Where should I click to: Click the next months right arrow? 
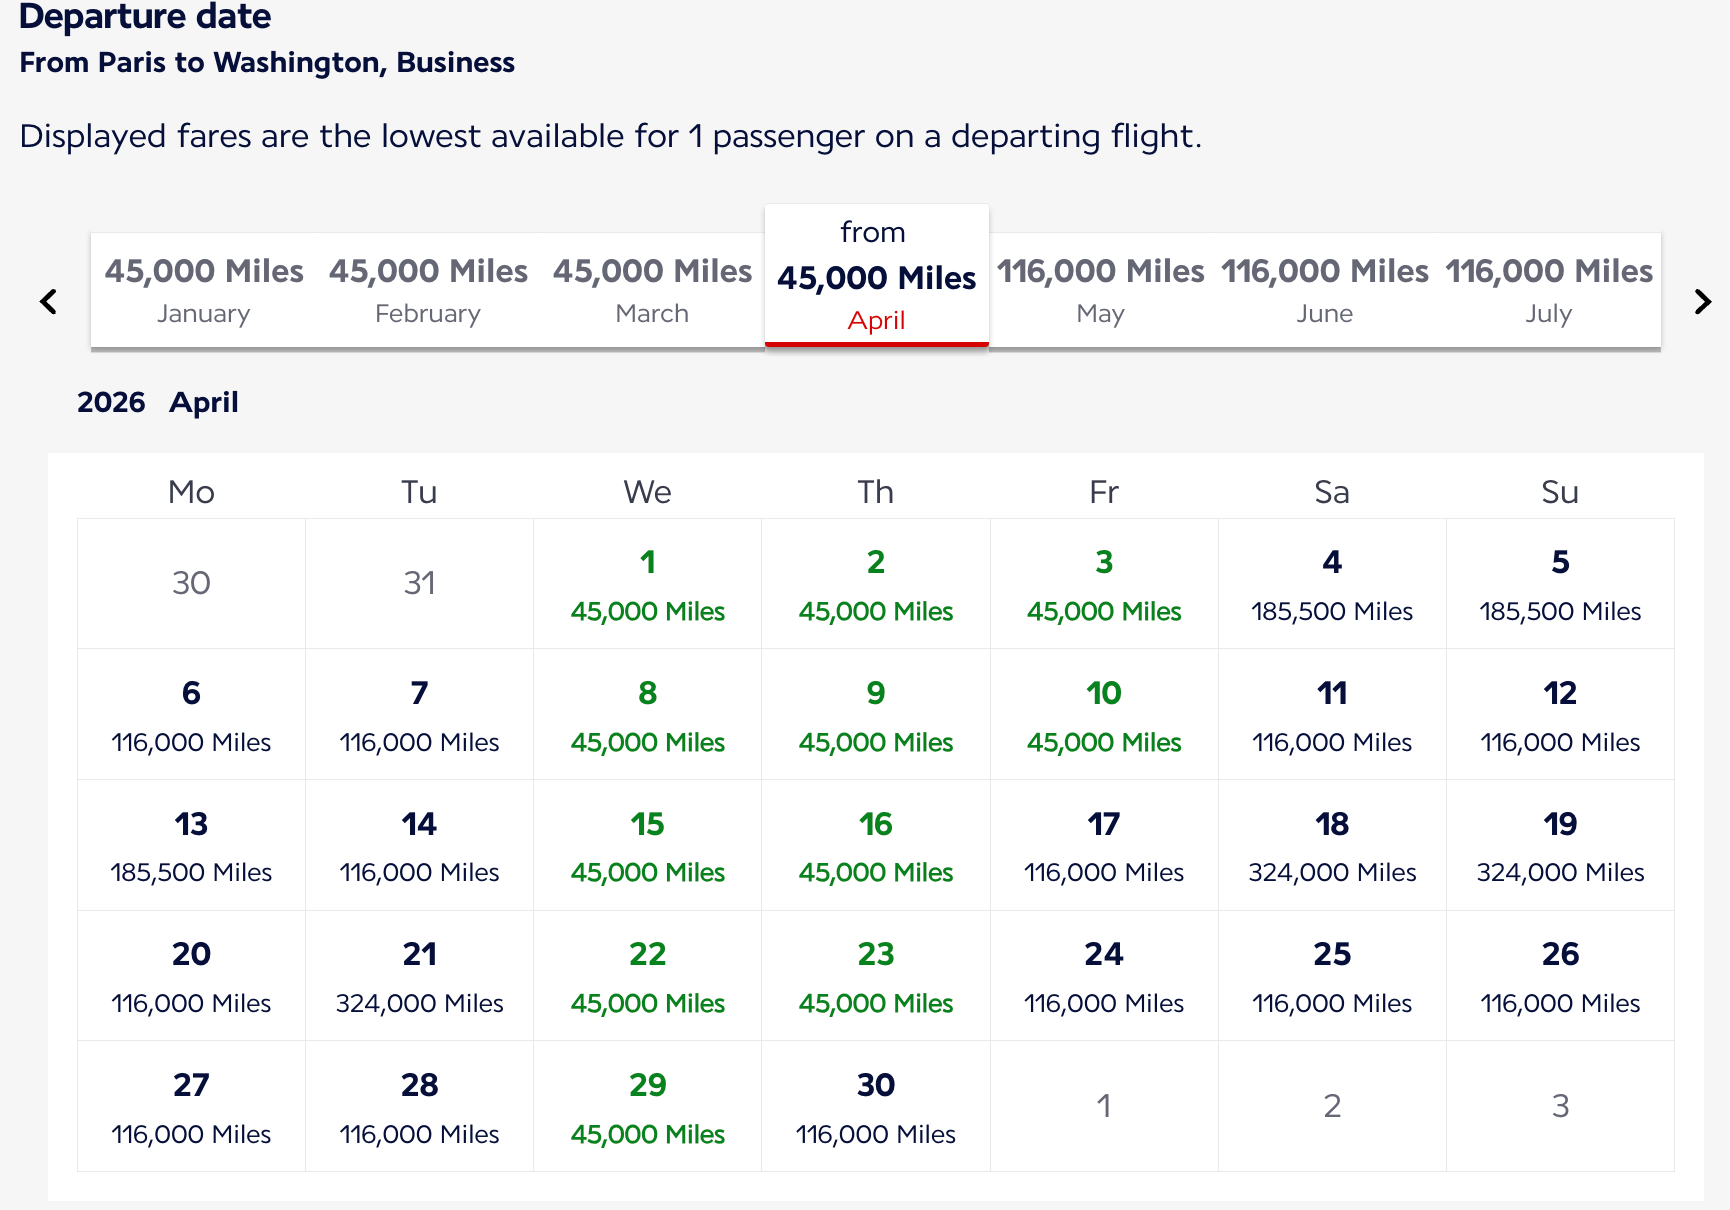1703,301
